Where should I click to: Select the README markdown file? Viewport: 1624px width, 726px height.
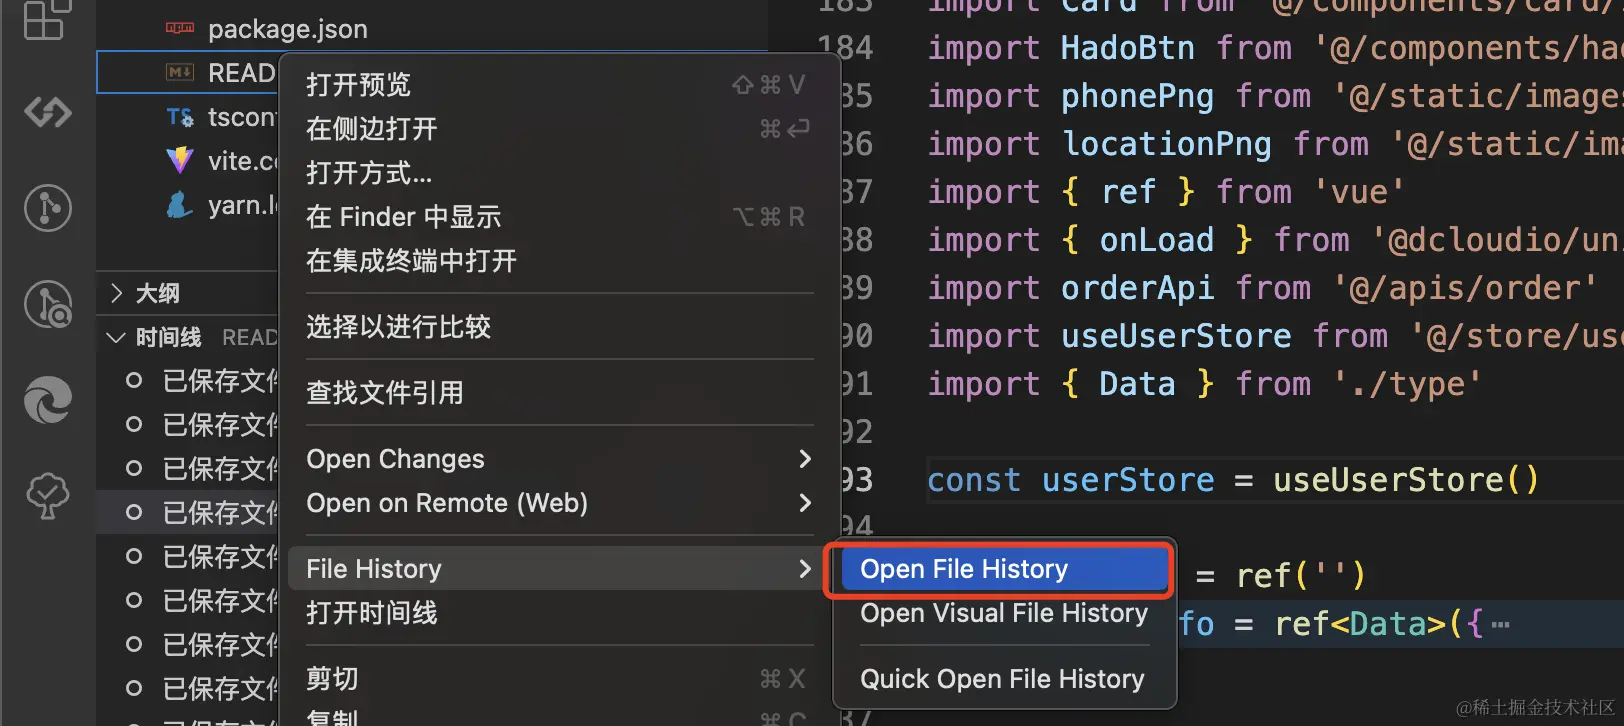[188, 73]
